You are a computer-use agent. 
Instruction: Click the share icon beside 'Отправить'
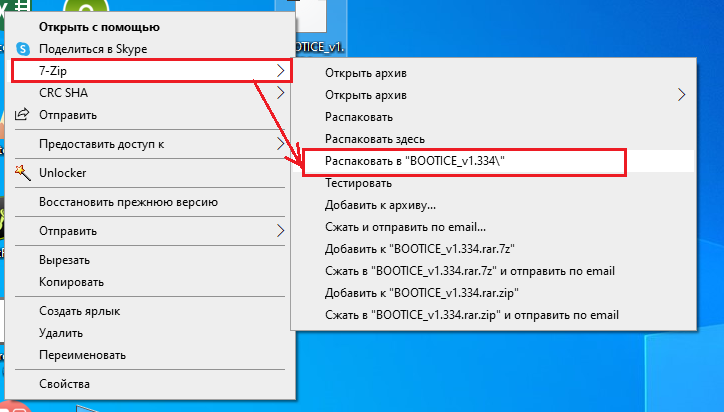pos(22,114)
